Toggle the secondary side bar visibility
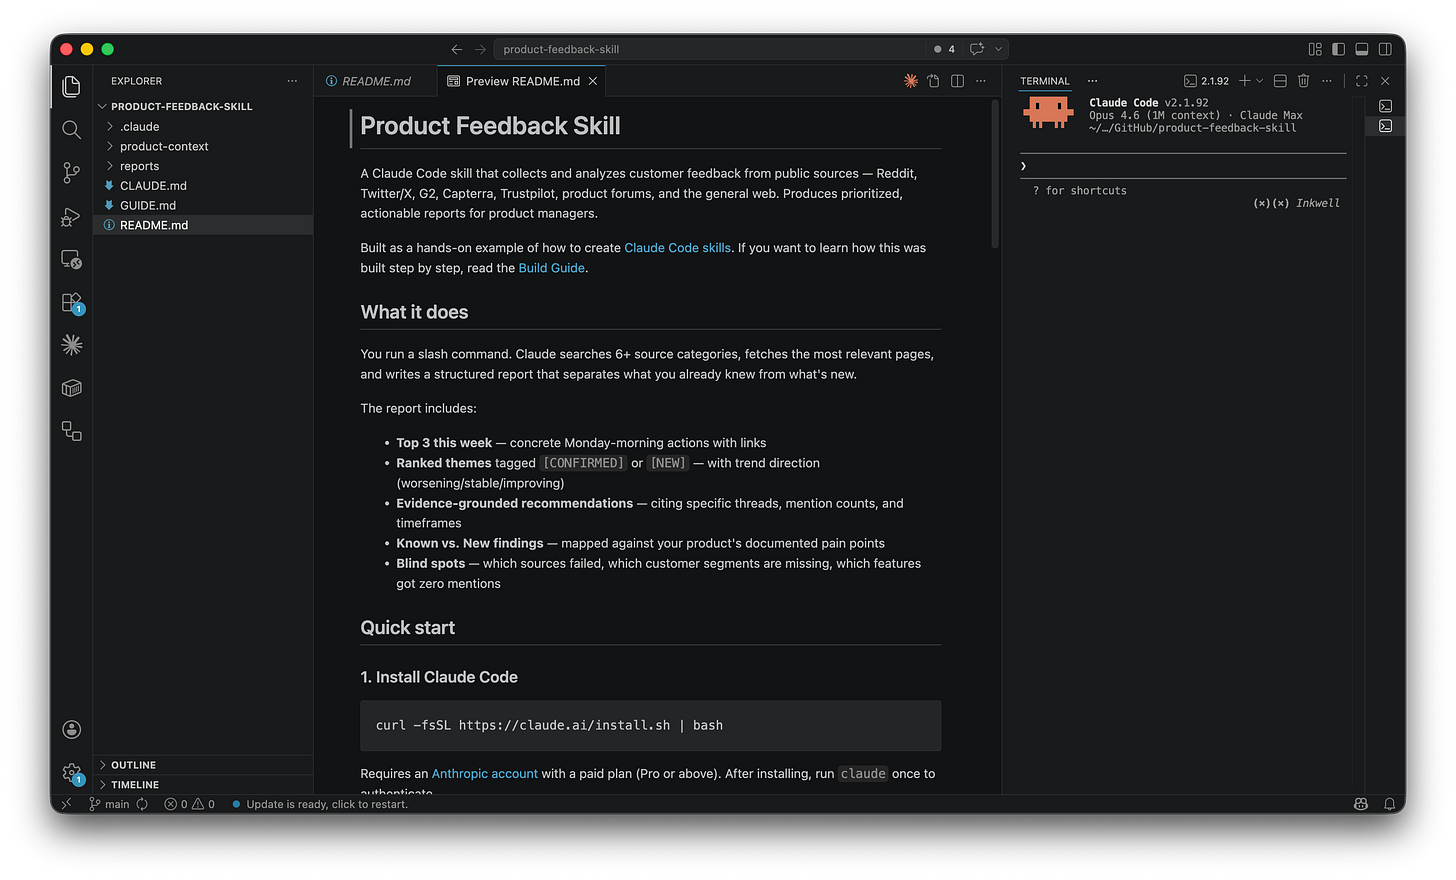 tap(1384, 48)
